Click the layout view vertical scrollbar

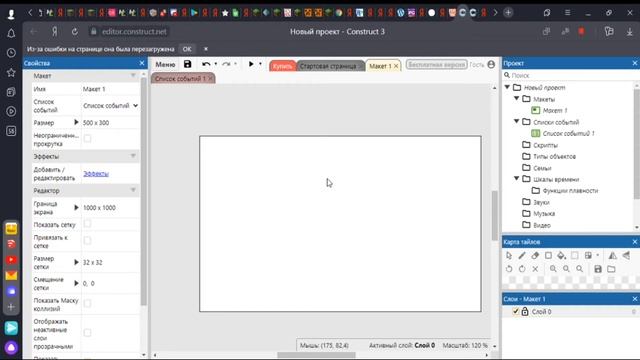coord(494,216)
